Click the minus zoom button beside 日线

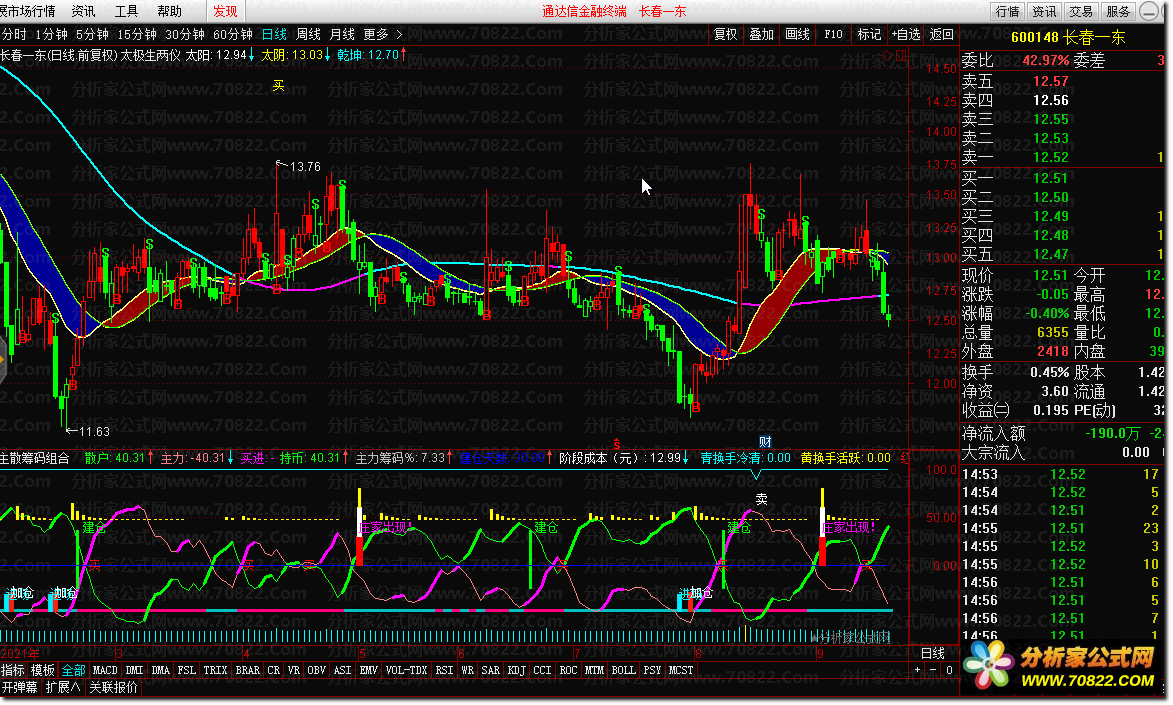pos(933,671)
